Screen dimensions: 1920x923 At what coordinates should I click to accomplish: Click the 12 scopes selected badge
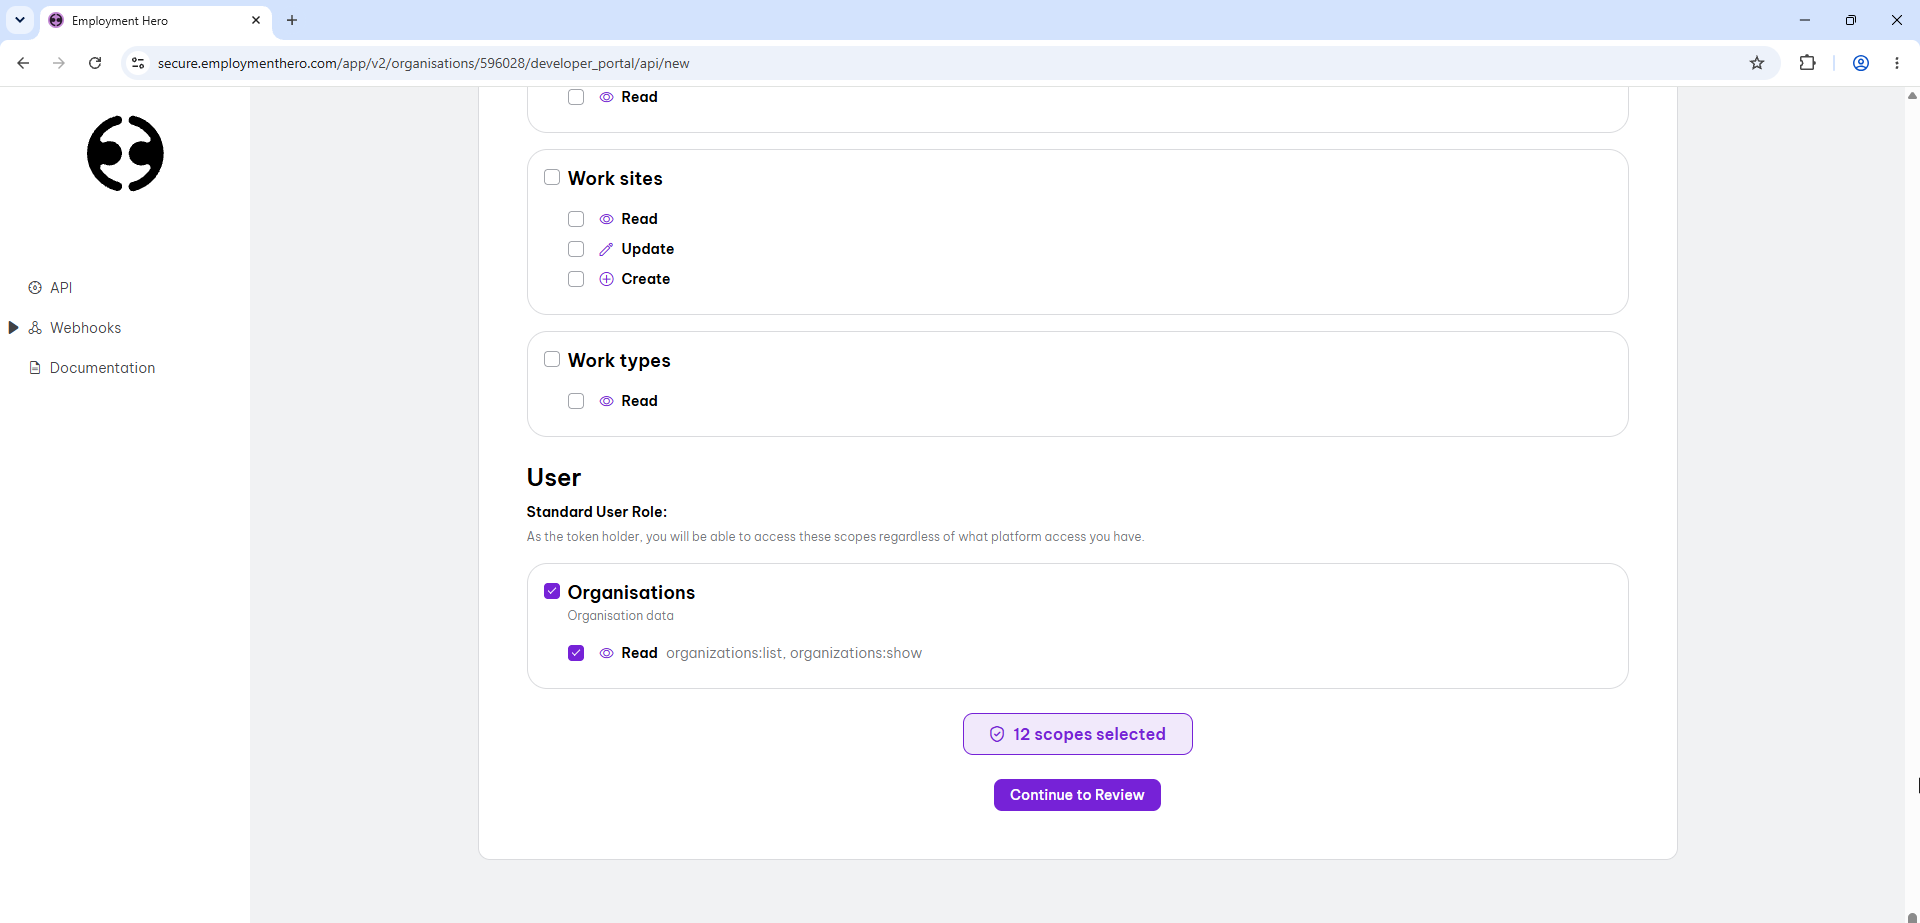(x=1078, y=734)
